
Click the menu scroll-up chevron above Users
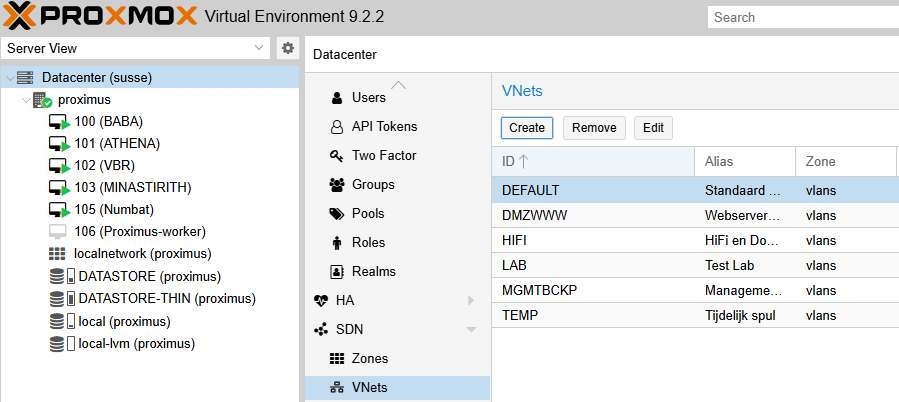(398, 85)
